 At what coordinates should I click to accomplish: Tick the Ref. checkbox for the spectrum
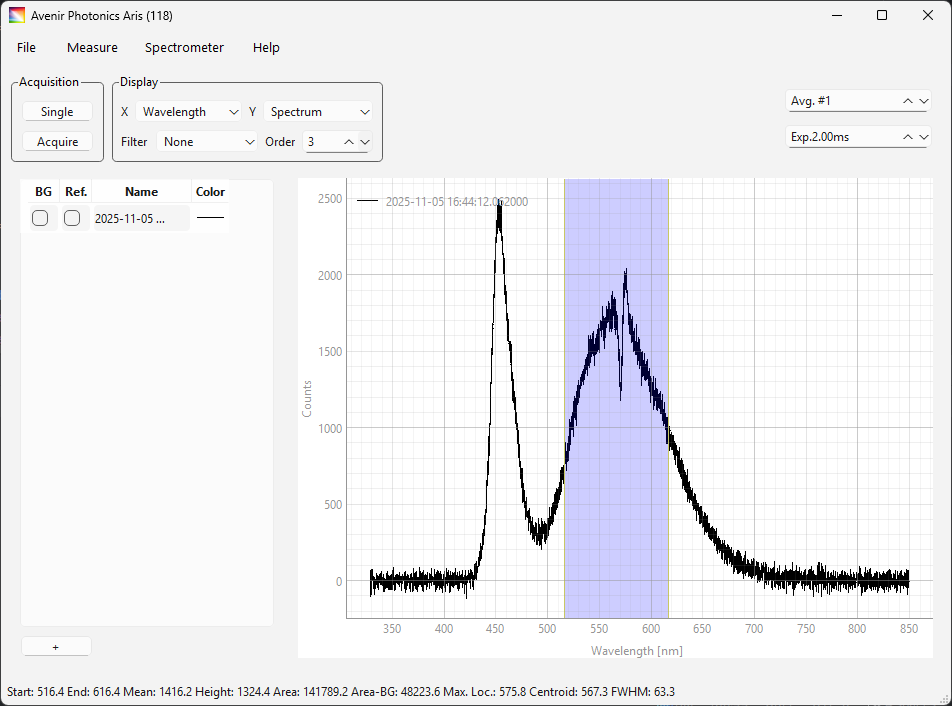click(x=72, y=218)
